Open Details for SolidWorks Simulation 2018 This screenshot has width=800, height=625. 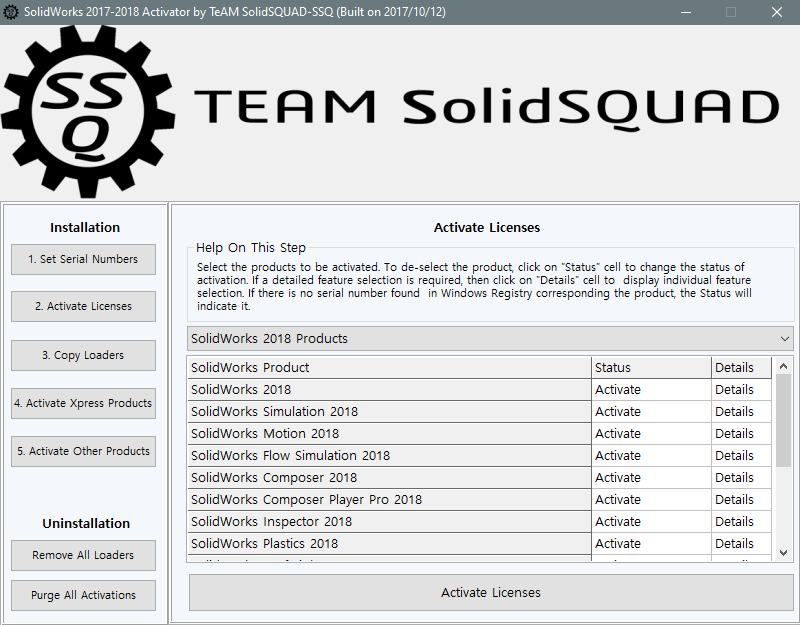741,411
